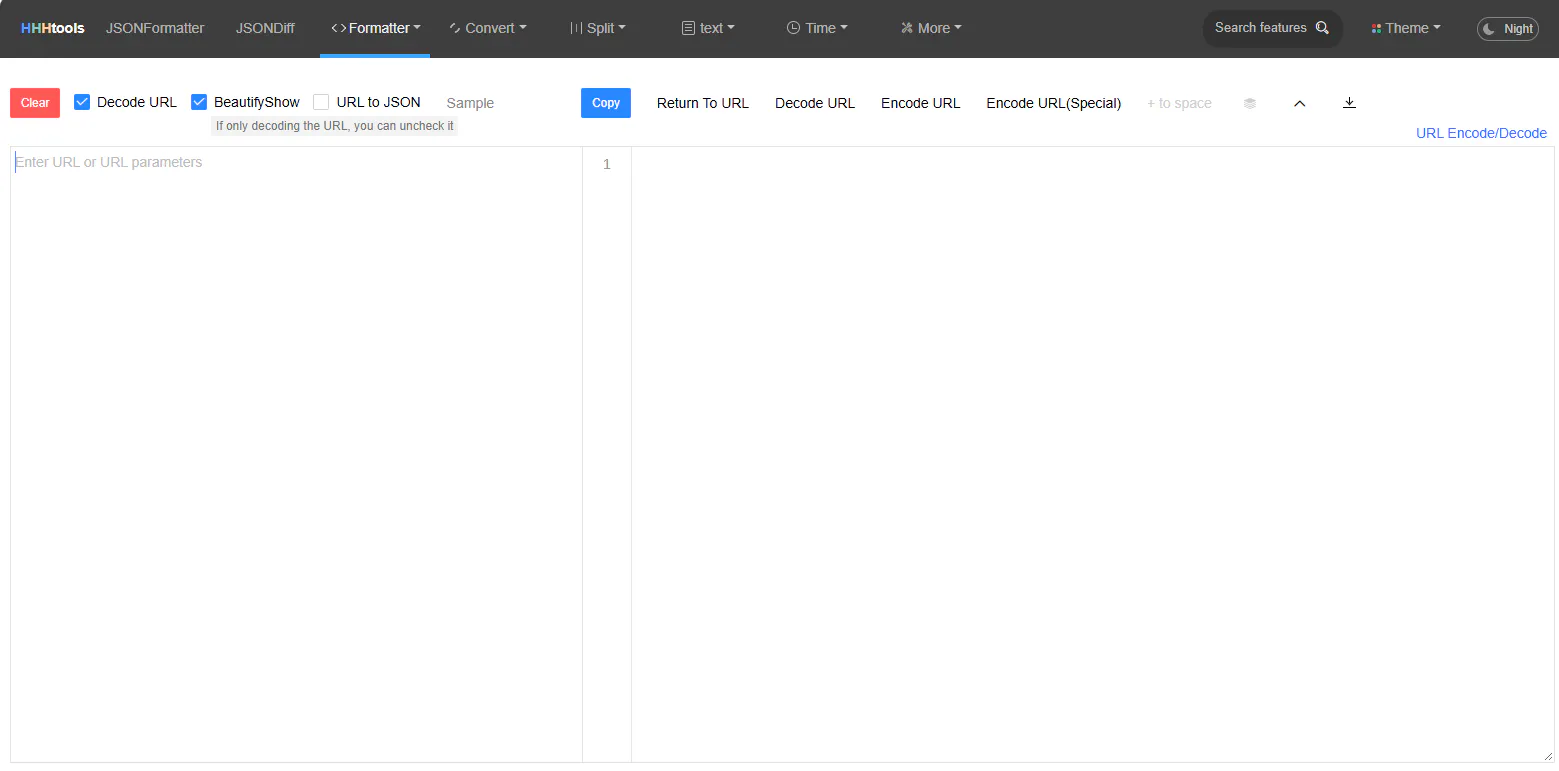The width and height of the screenshot is (1559, 771).
Task: Click inside the output editor pane
Action: click(1093, 454)
